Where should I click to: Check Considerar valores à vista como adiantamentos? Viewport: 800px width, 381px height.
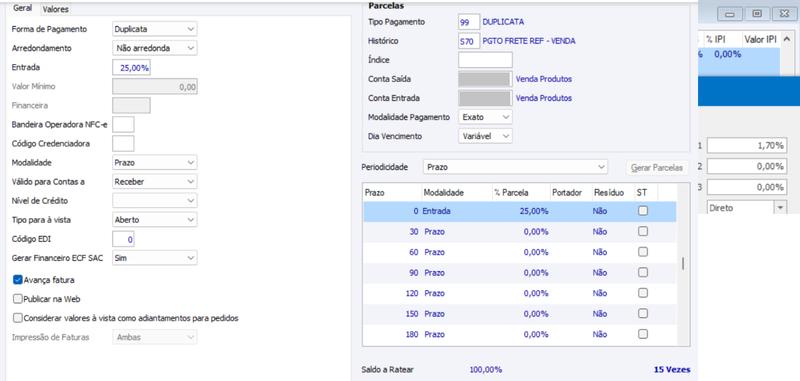tap(18, 318)
